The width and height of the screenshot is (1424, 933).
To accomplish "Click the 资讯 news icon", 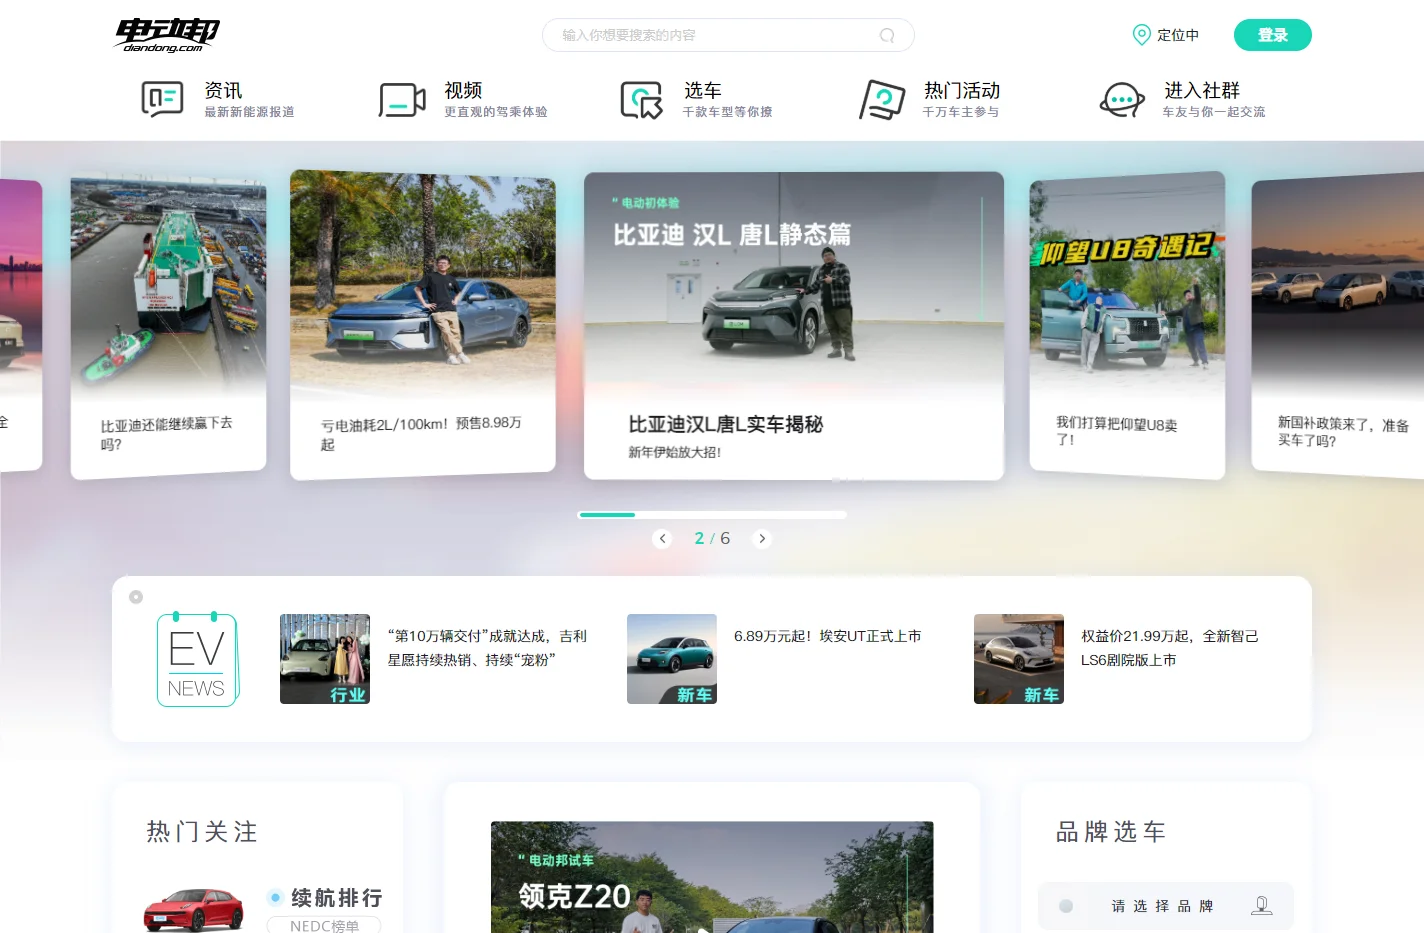I will [162, 99].
